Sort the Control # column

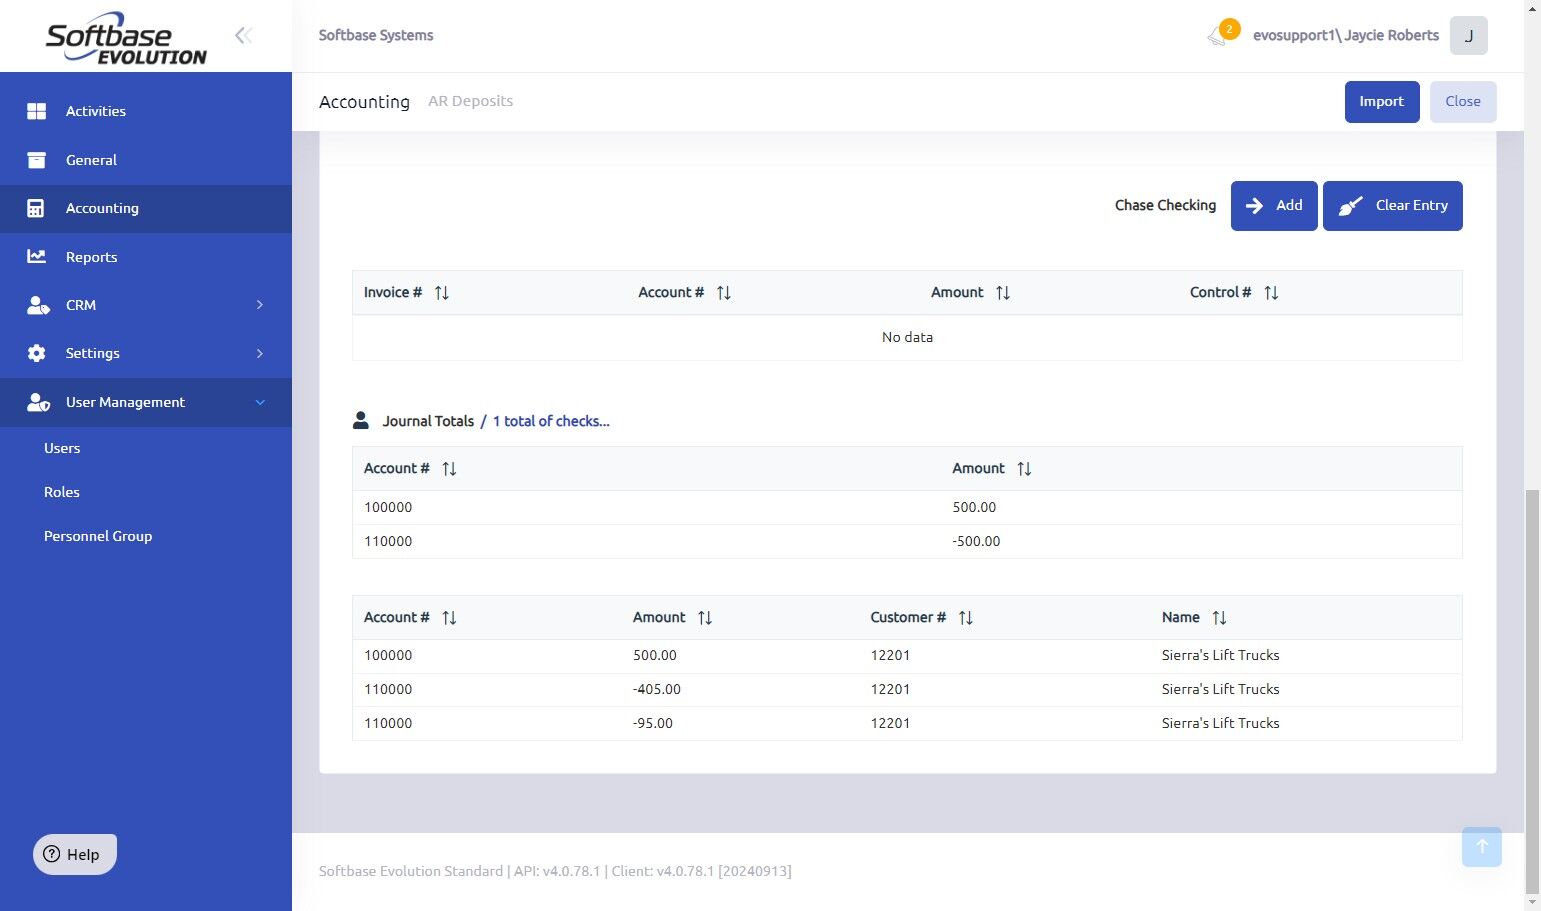[1271, 293]
